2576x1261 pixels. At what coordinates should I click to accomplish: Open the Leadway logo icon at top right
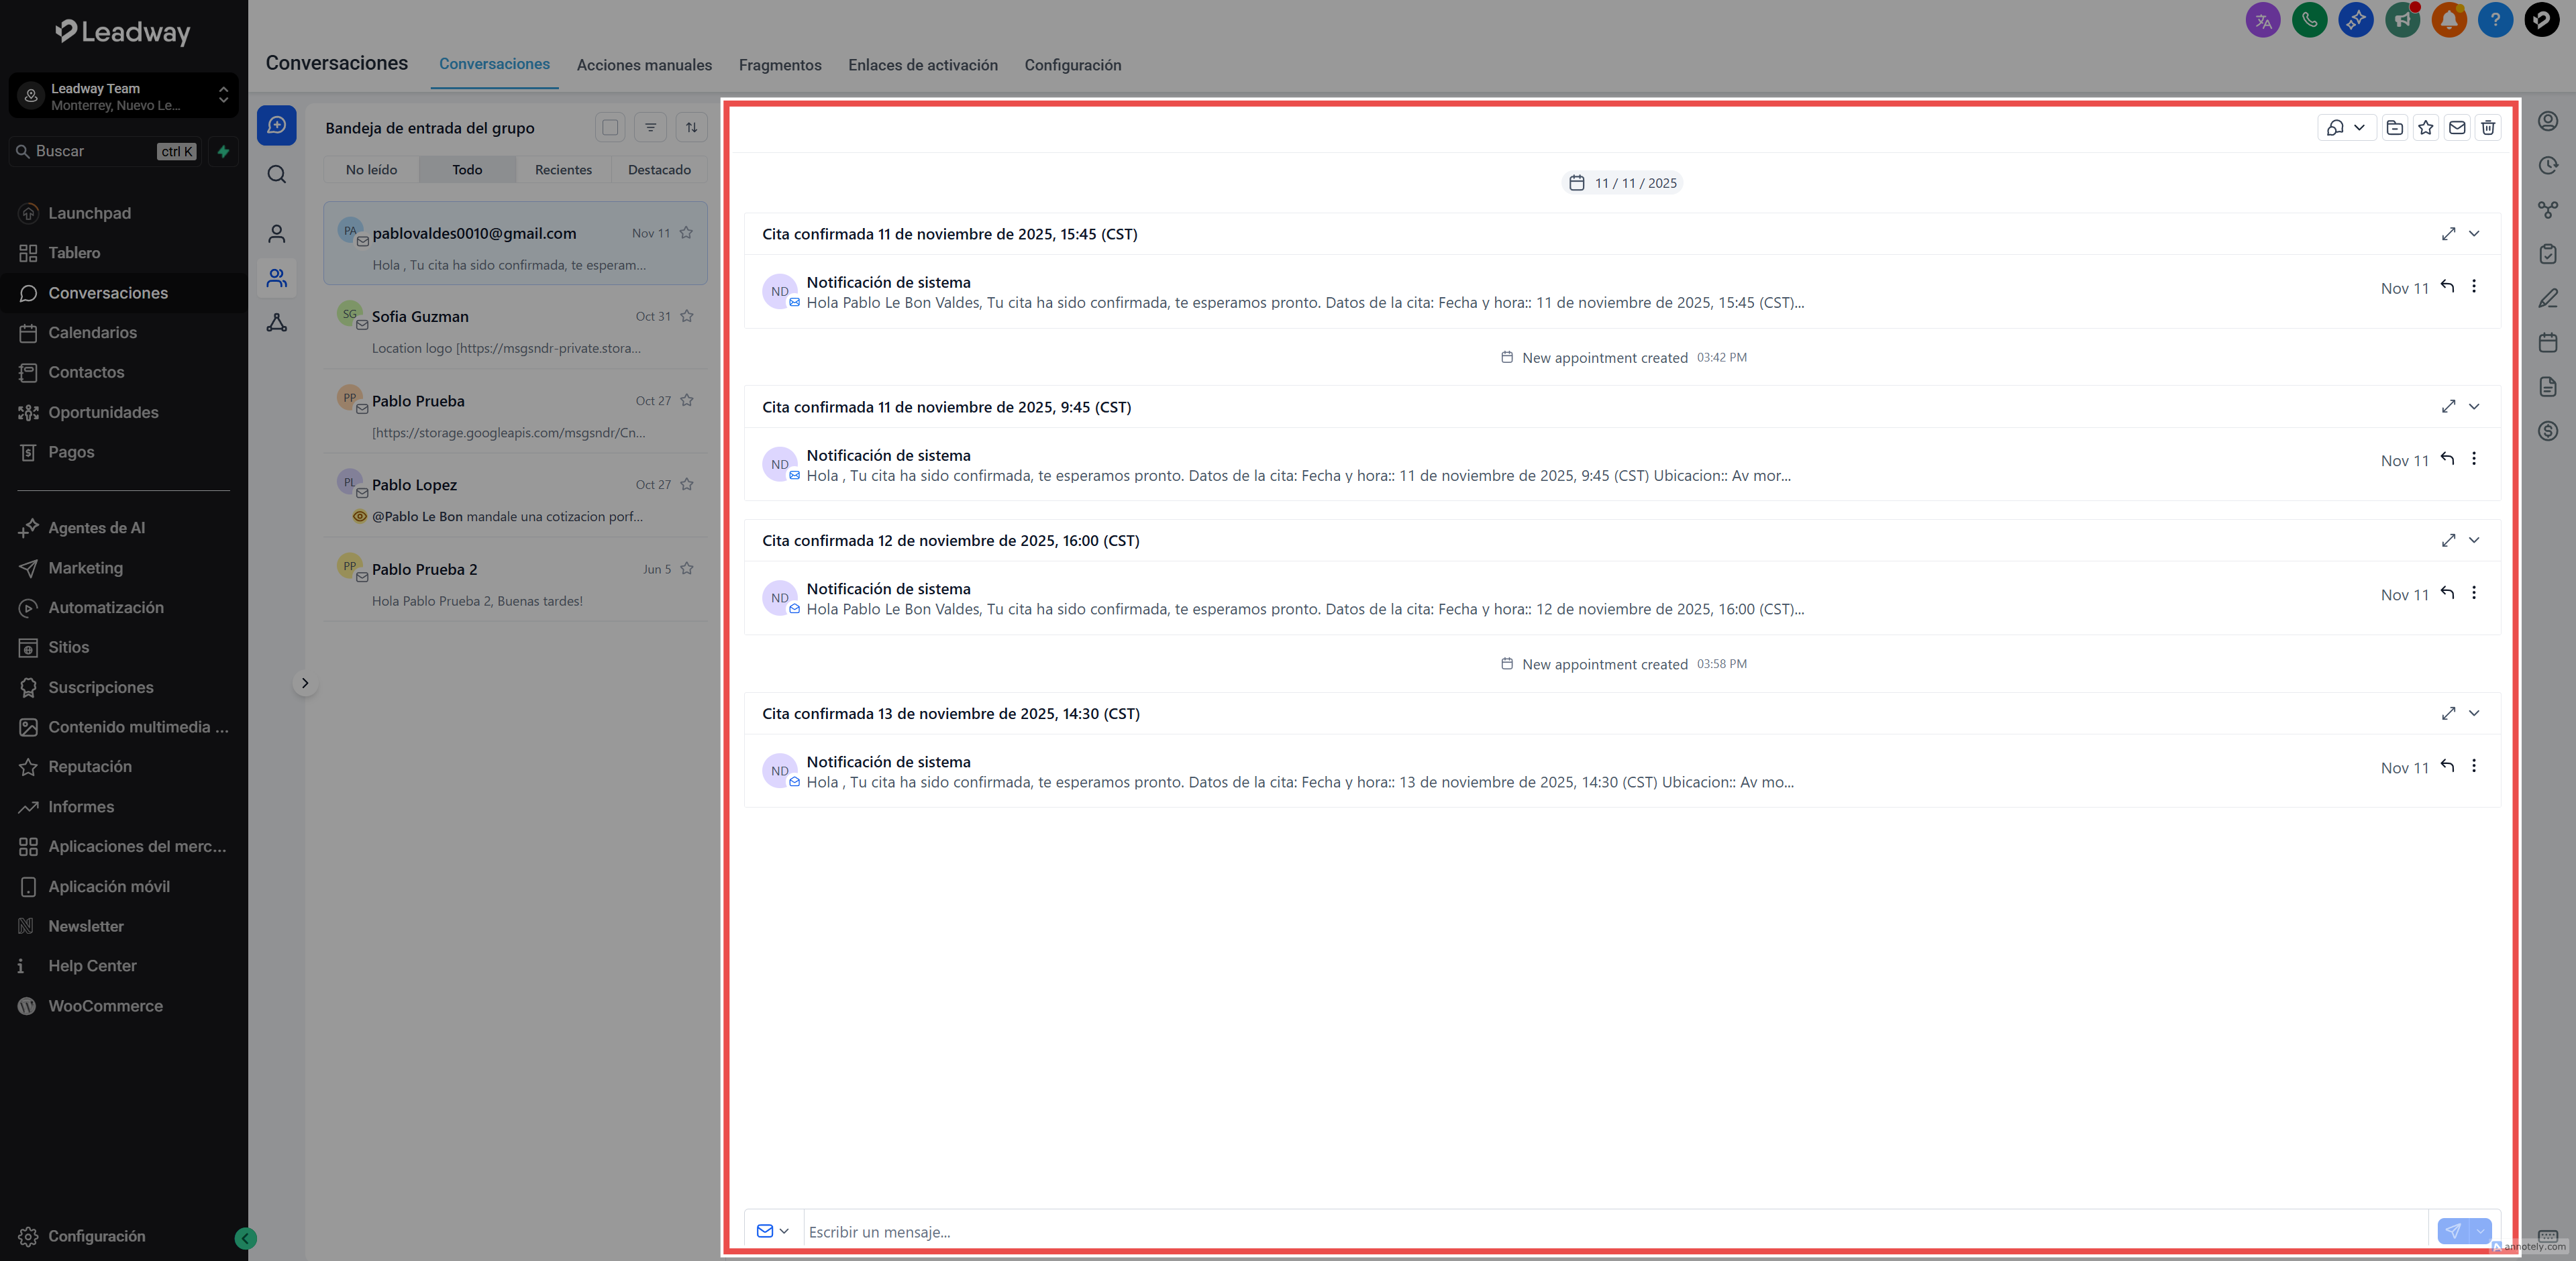tap(2541, 20)
